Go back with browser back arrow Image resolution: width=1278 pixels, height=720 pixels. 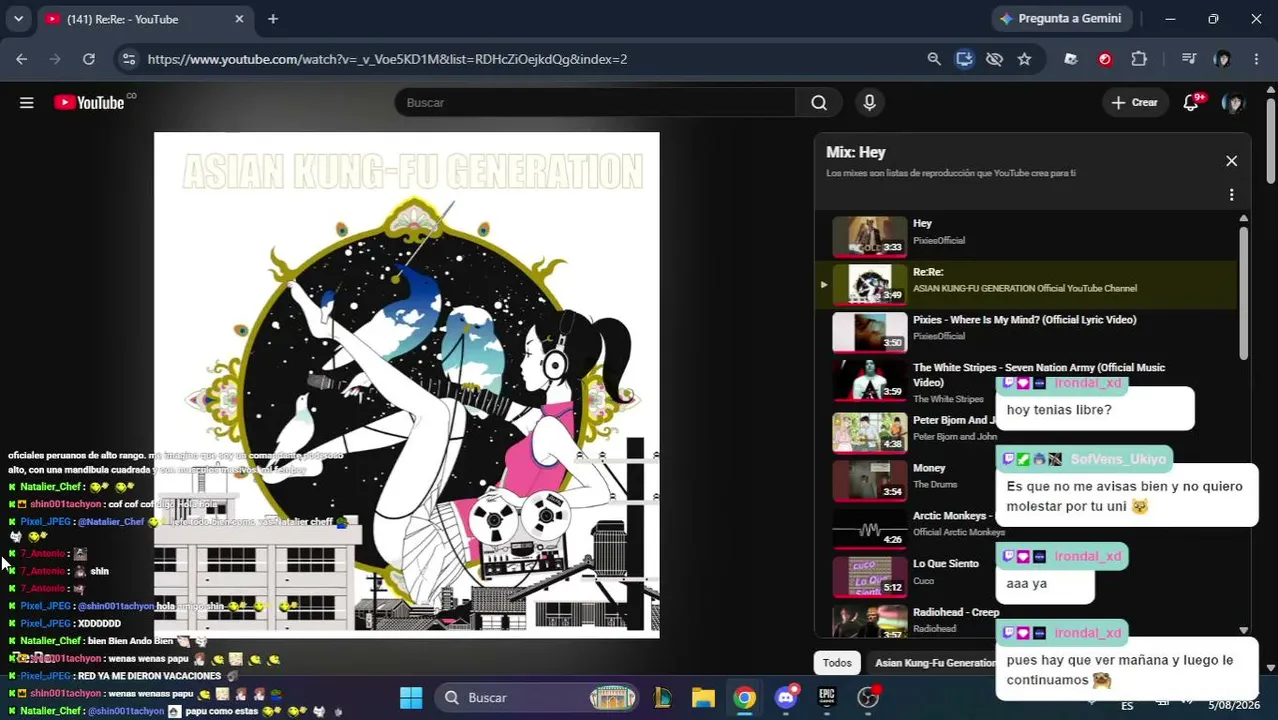(22, 59)
